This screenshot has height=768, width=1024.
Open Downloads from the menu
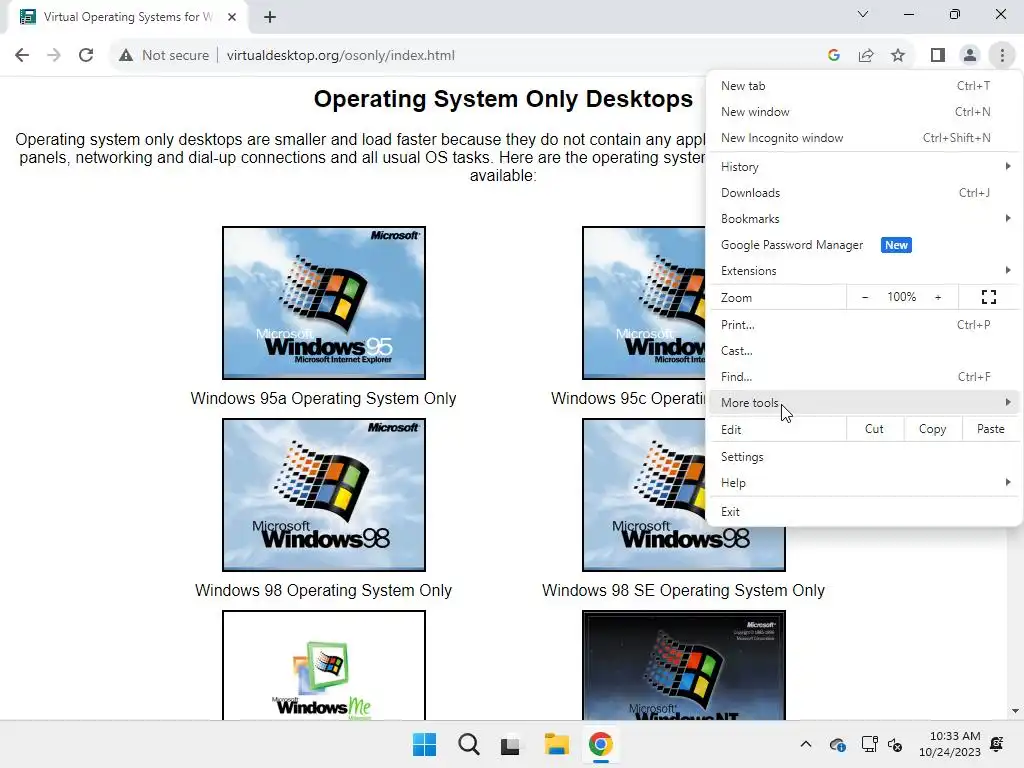coord(865,193)
